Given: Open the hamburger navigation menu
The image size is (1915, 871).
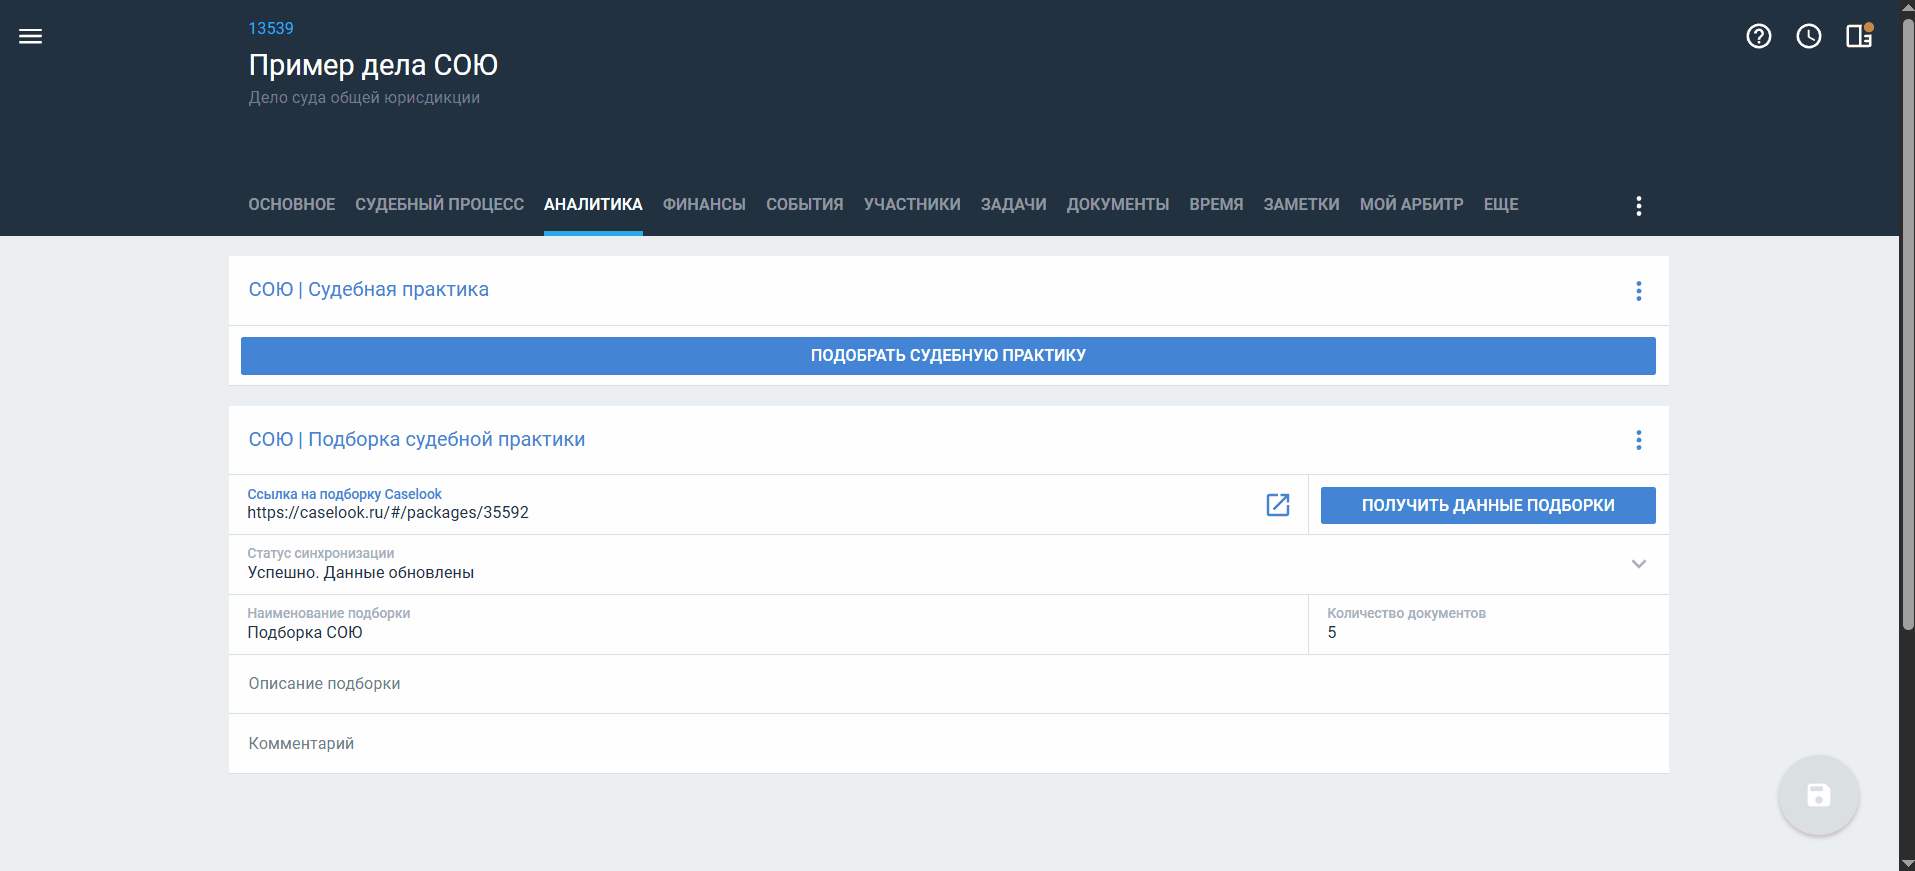Looking at the screenshot, I should pyautogui.click(x=31, y=37).
